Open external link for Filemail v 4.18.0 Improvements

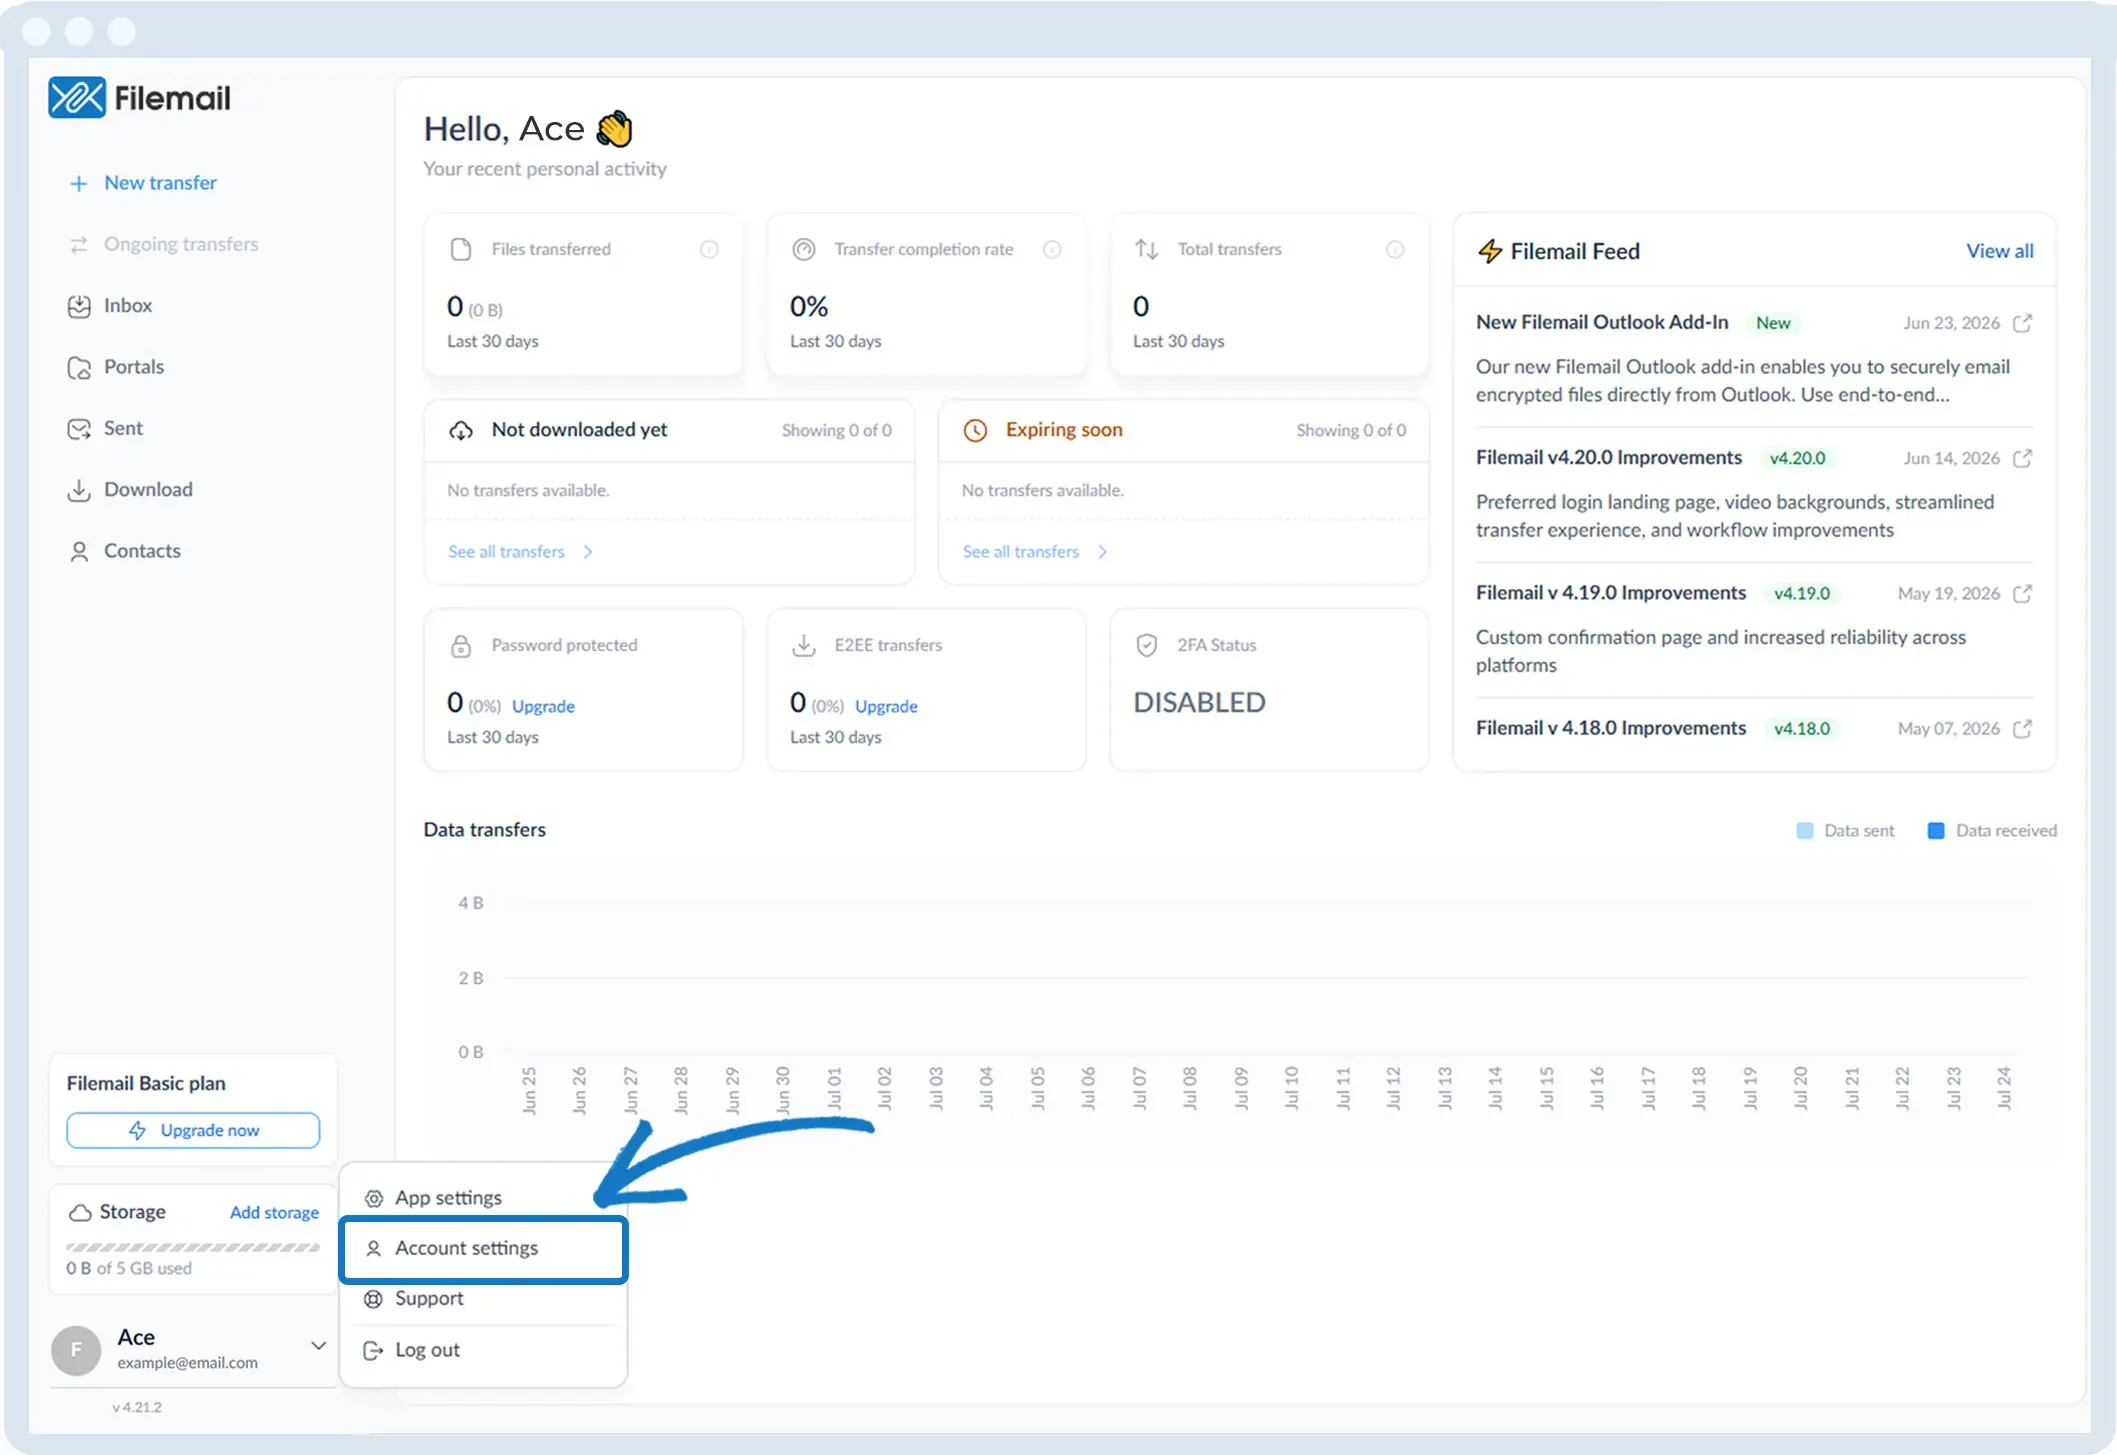point(2022,728)
